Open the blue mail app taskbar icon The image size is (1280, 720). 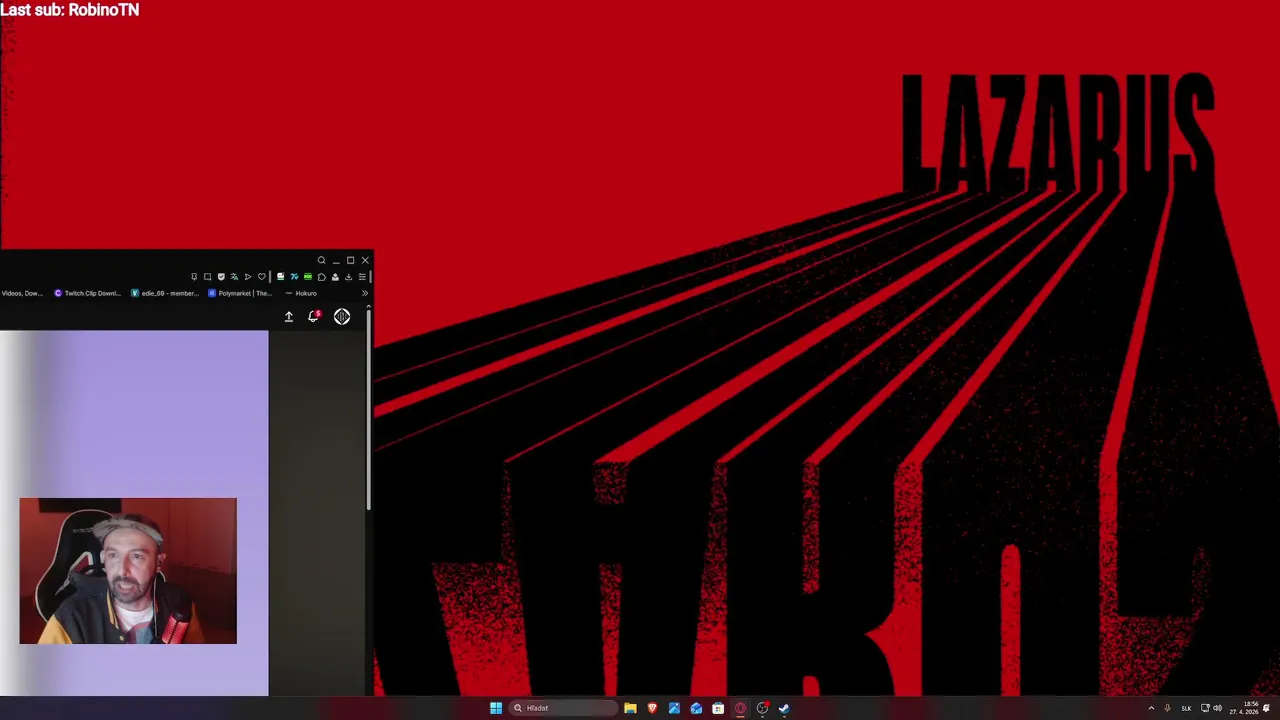[696, 708]
